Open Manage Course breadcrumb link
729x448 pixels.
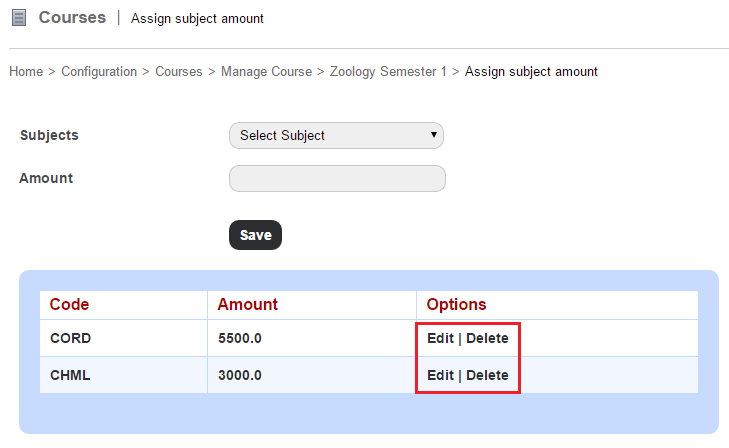click(266, 72)
